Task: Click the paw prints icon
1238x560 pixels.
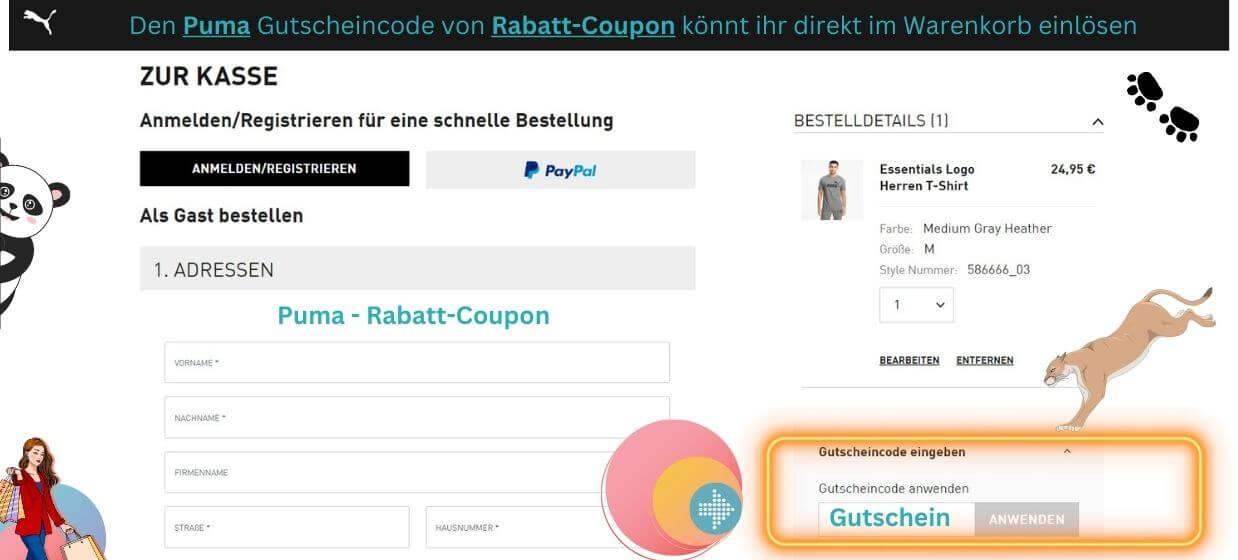Action: click(1163, 106)
